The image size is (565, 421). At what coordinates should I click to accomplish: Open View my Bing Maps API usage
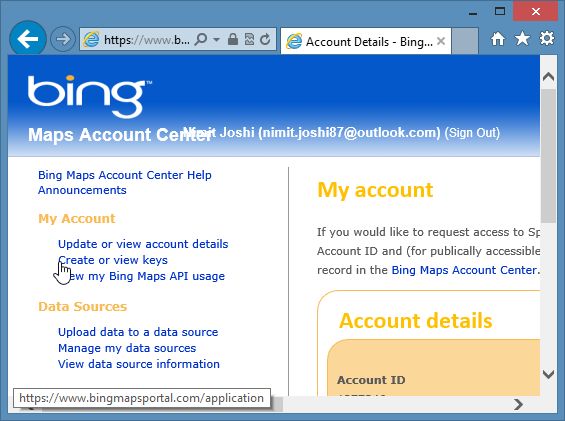(141, 276)
